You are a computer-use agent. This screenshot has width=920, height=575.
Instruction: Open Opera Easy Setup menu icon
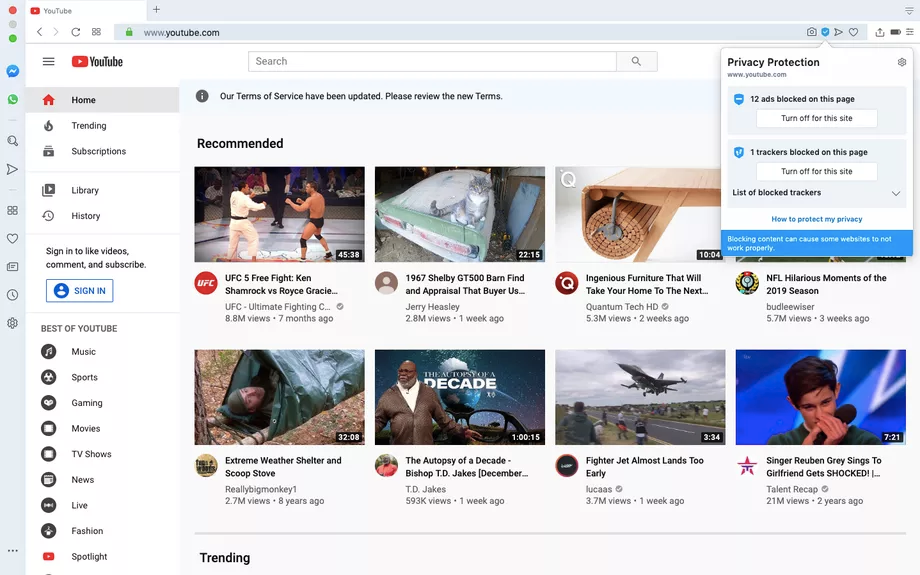coord(909,32)
